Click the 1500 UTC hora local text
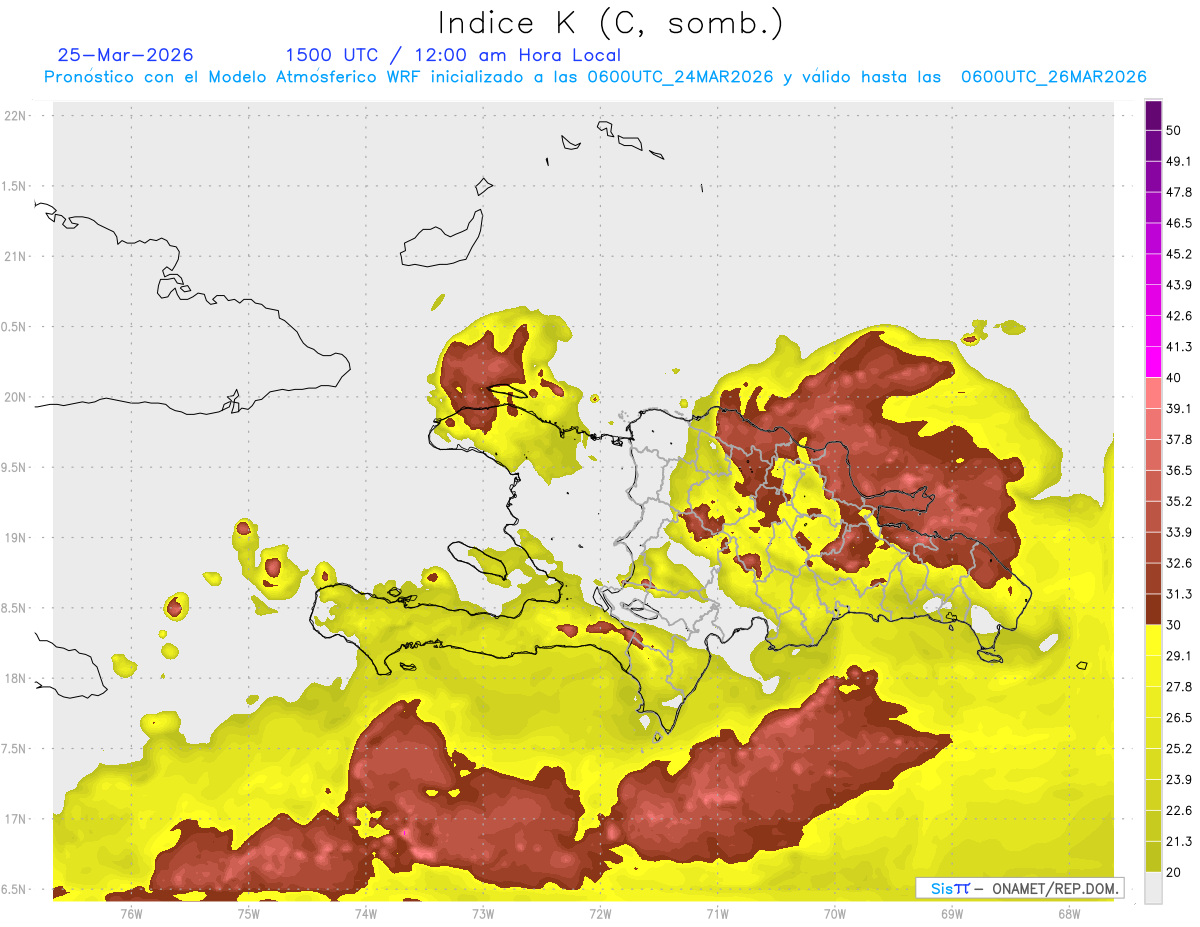 pos(452,55)
